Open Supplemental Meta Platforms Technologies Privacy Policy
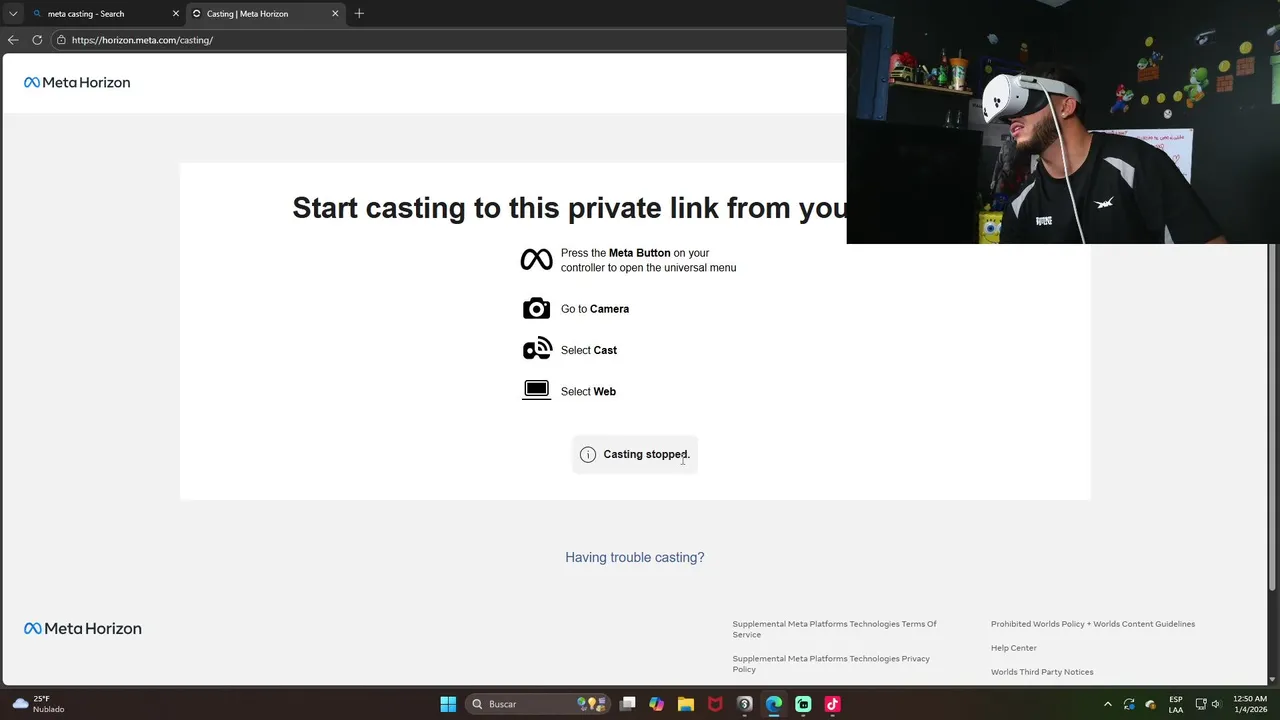 [831, 664]
